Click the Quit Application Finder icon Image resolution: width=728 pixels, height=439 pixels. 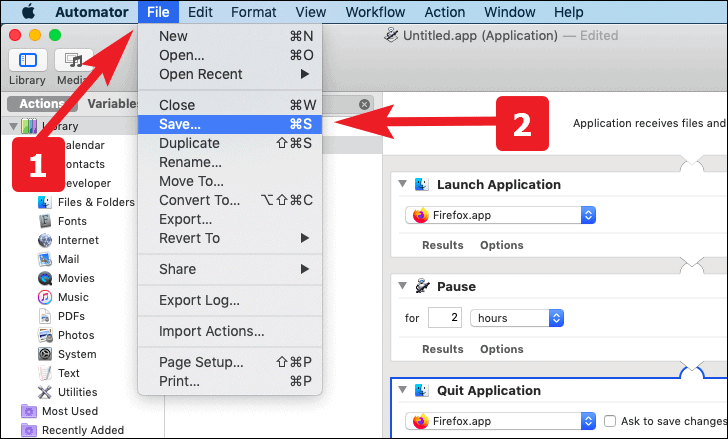[422, 390]
